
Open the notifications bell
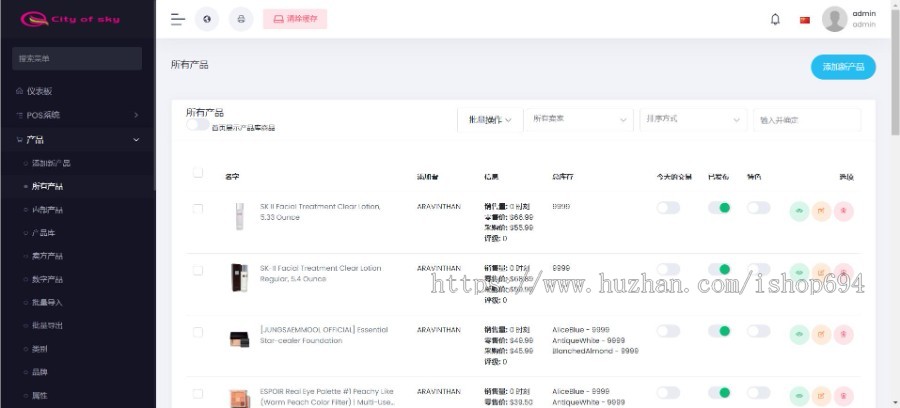coord(775,20)
